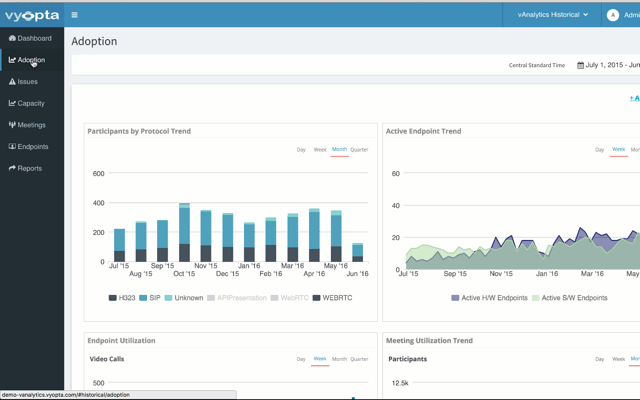This screenshot has width=640, height=400.
Task: Toggle SIP series in protocol legend
Action: click(150, 298)
